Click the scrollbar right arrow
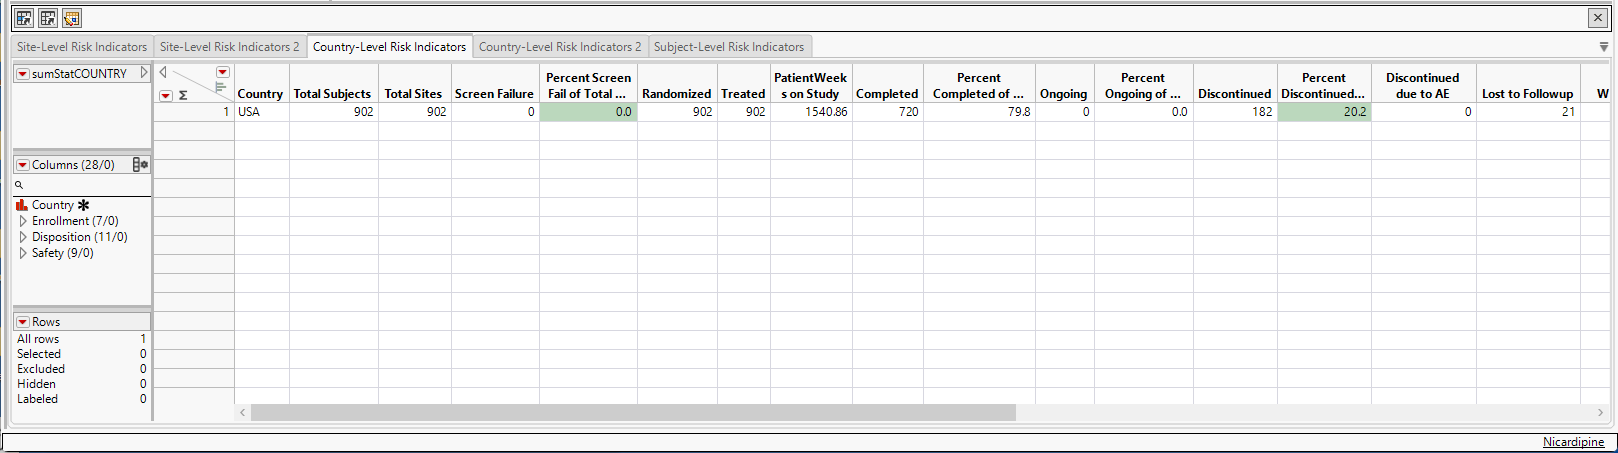Screen dimensions: 1618x453 1600,413
